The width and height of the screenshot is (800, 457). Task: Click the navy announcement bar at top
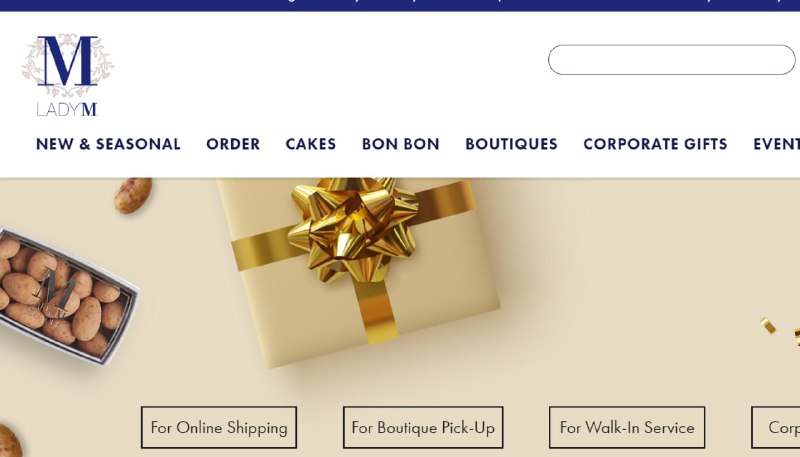pyautogui.click(x=400, y=5)
